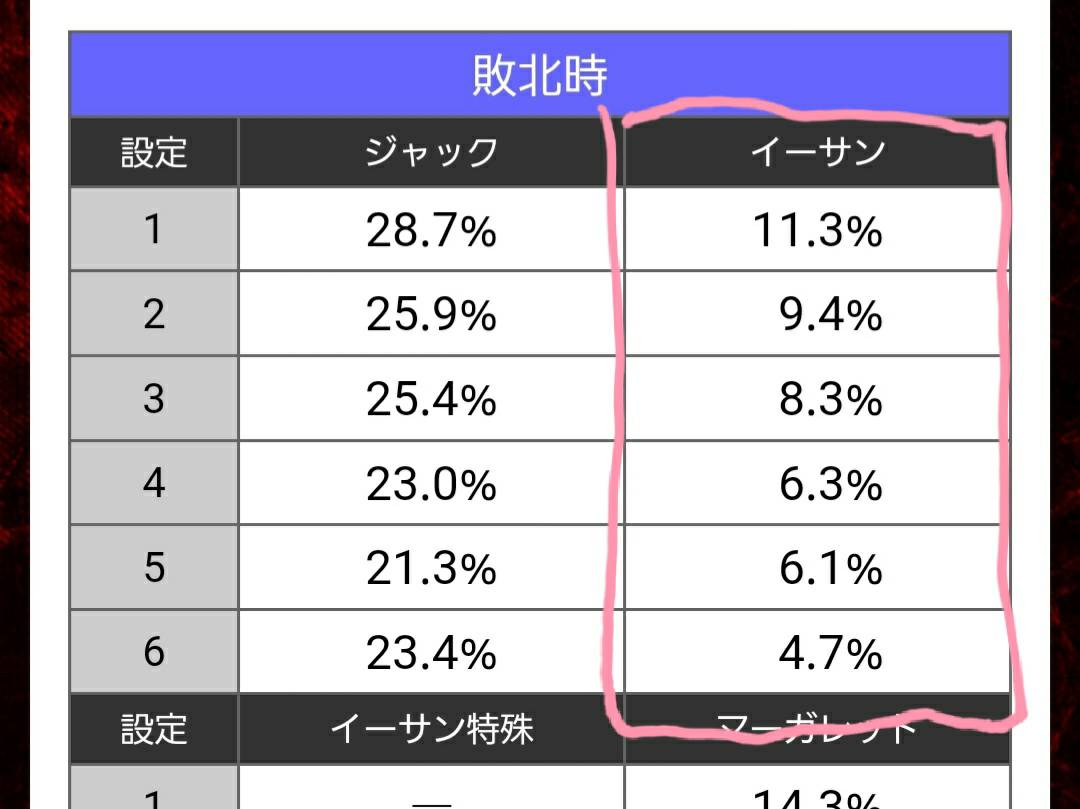Click the イーサン特殊 column header
The image size is (1080, 809).
point(431,728)
